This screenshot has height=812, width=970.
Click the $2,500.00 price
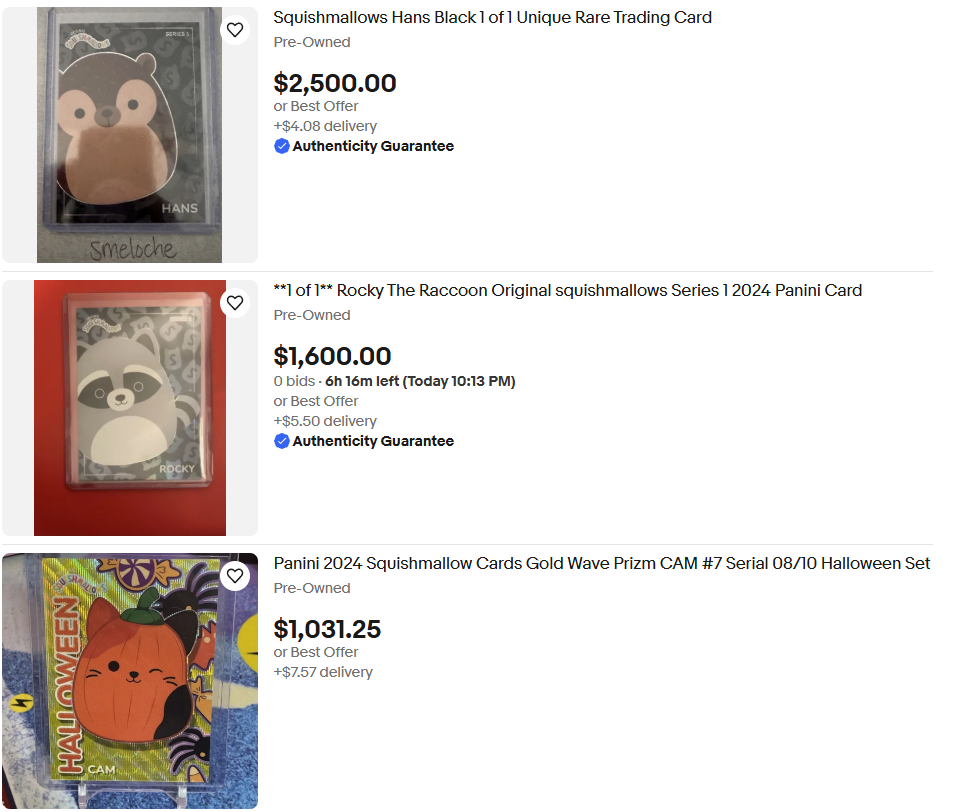[335, 84]
